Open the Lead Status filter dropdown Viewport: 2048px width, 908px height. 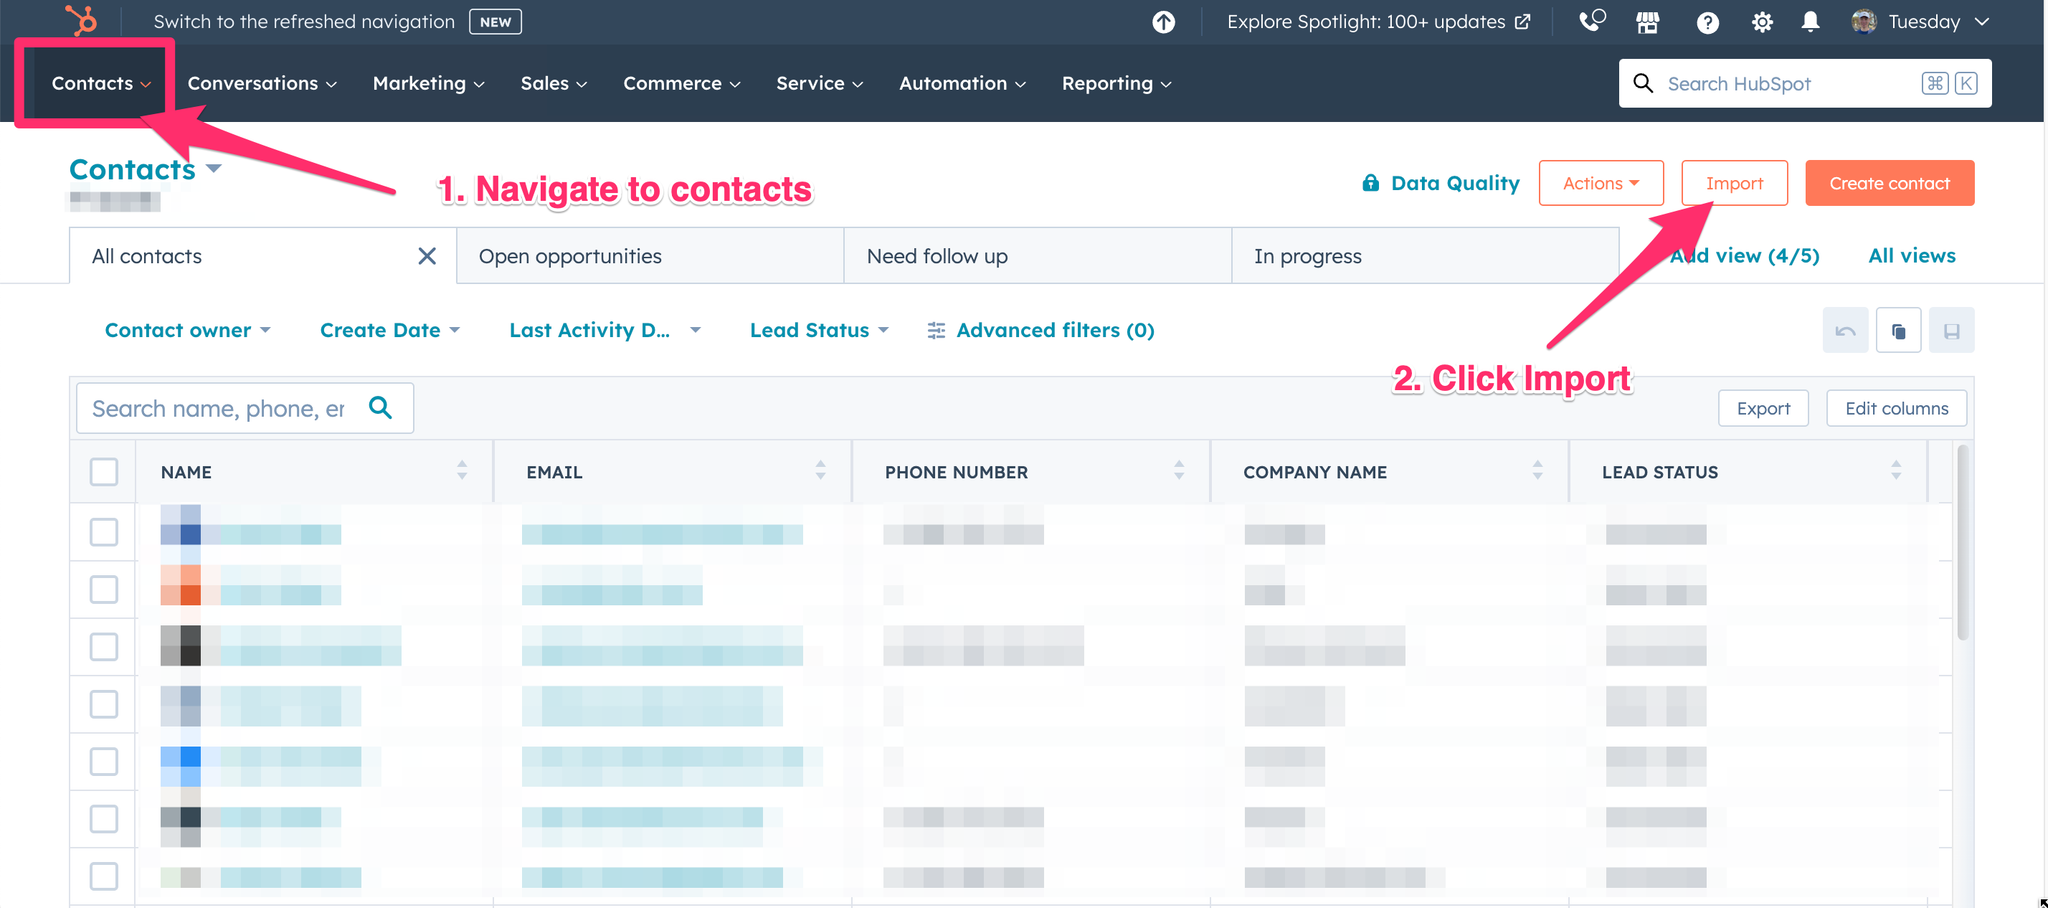pyautogui.click(x=819, y=330)
